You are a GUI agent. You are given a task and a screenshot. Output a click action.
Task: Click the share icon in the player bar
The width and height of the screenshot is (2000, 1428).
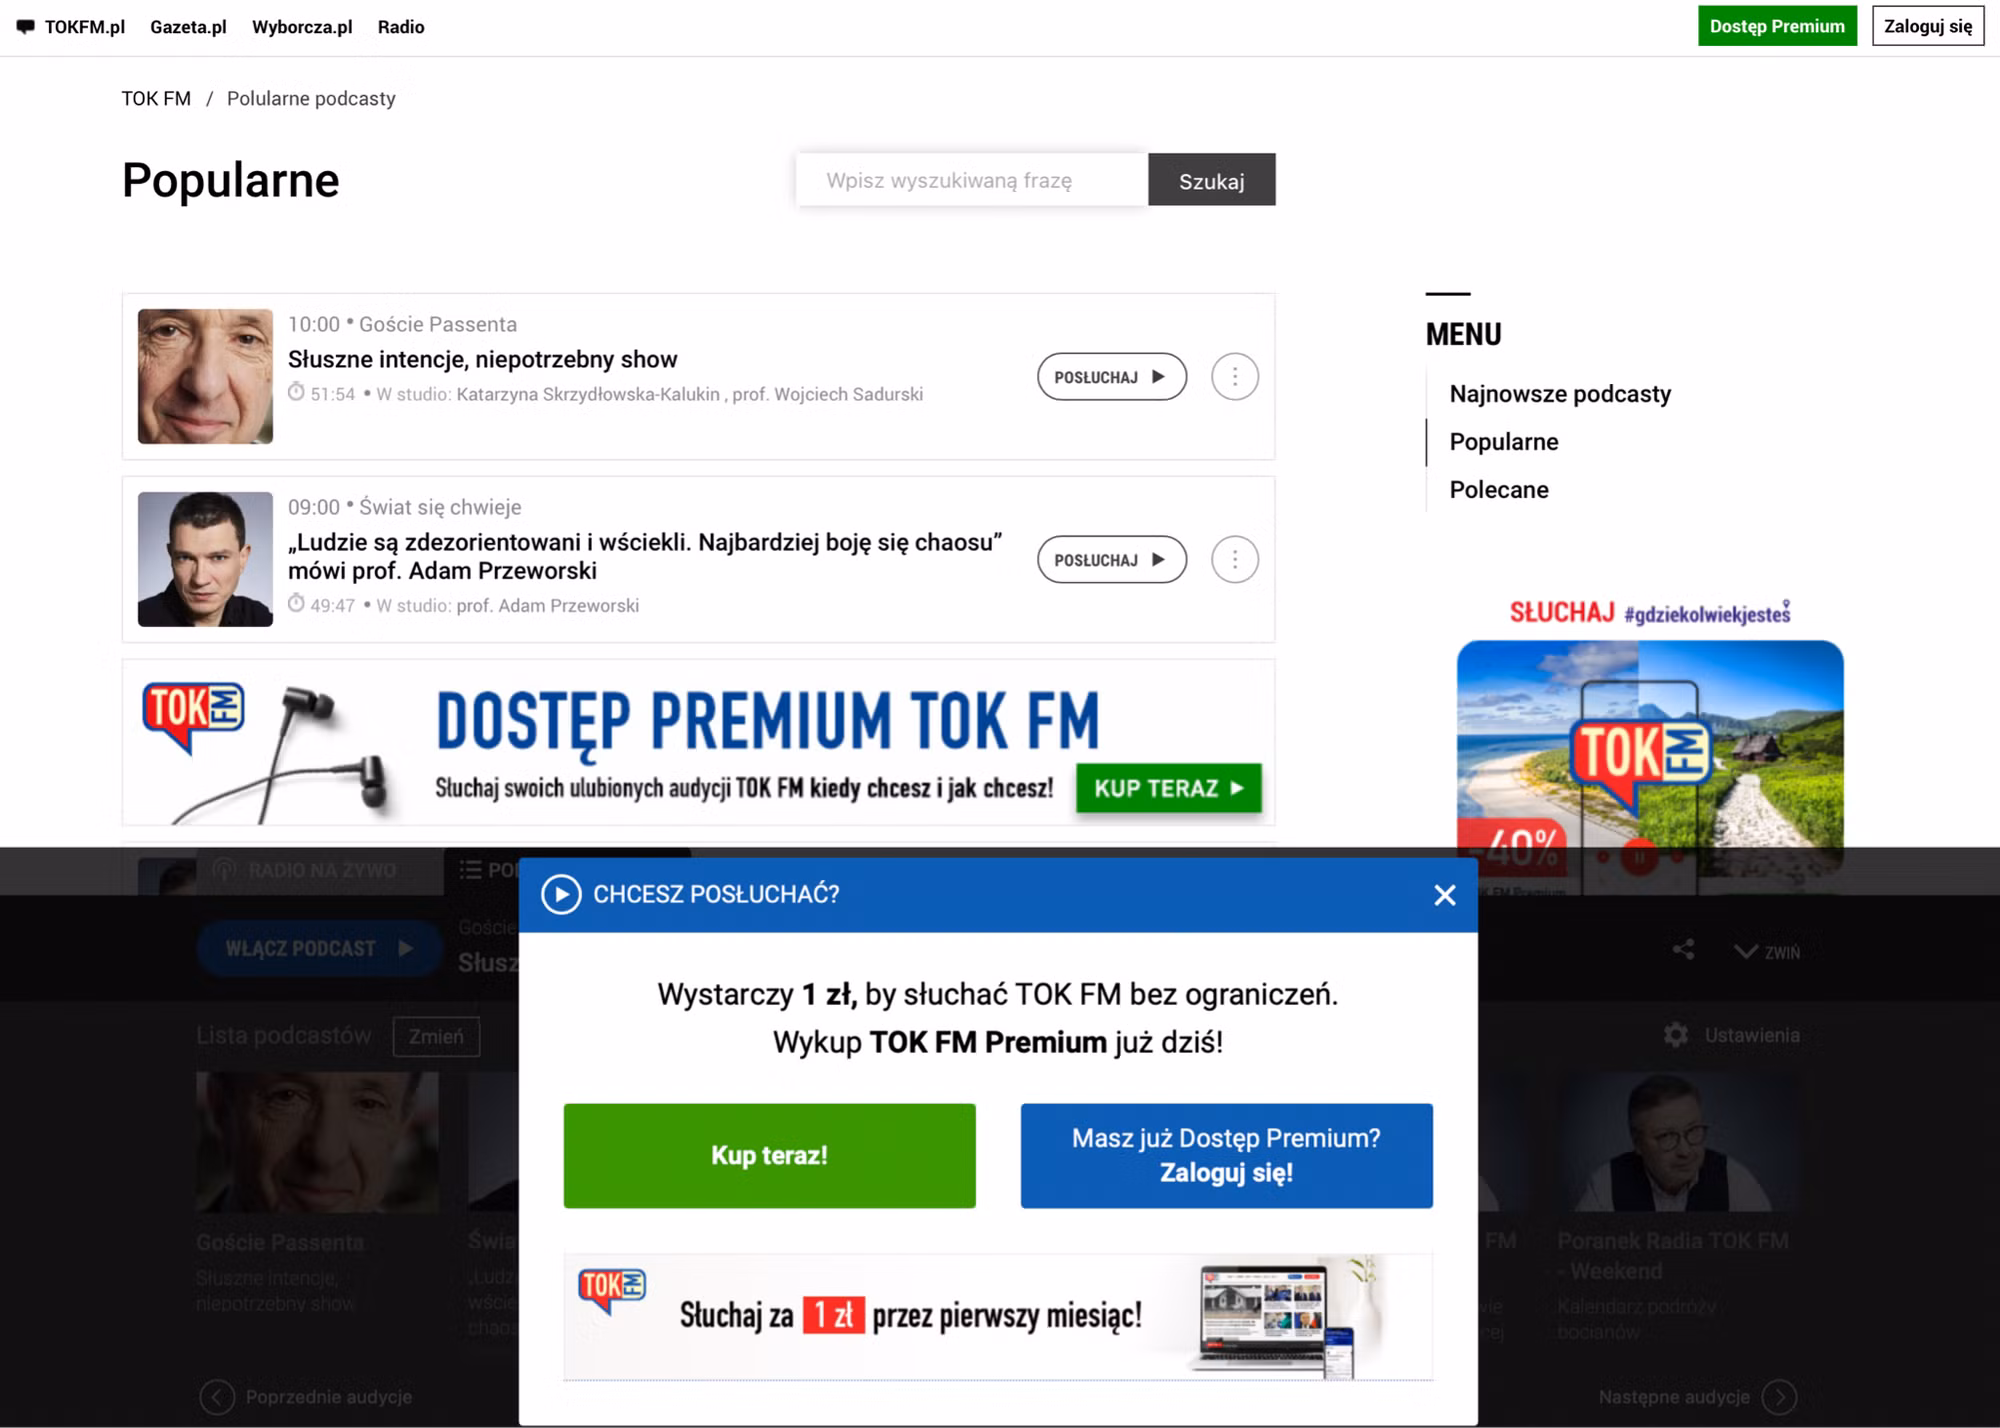pos(1682,951)
